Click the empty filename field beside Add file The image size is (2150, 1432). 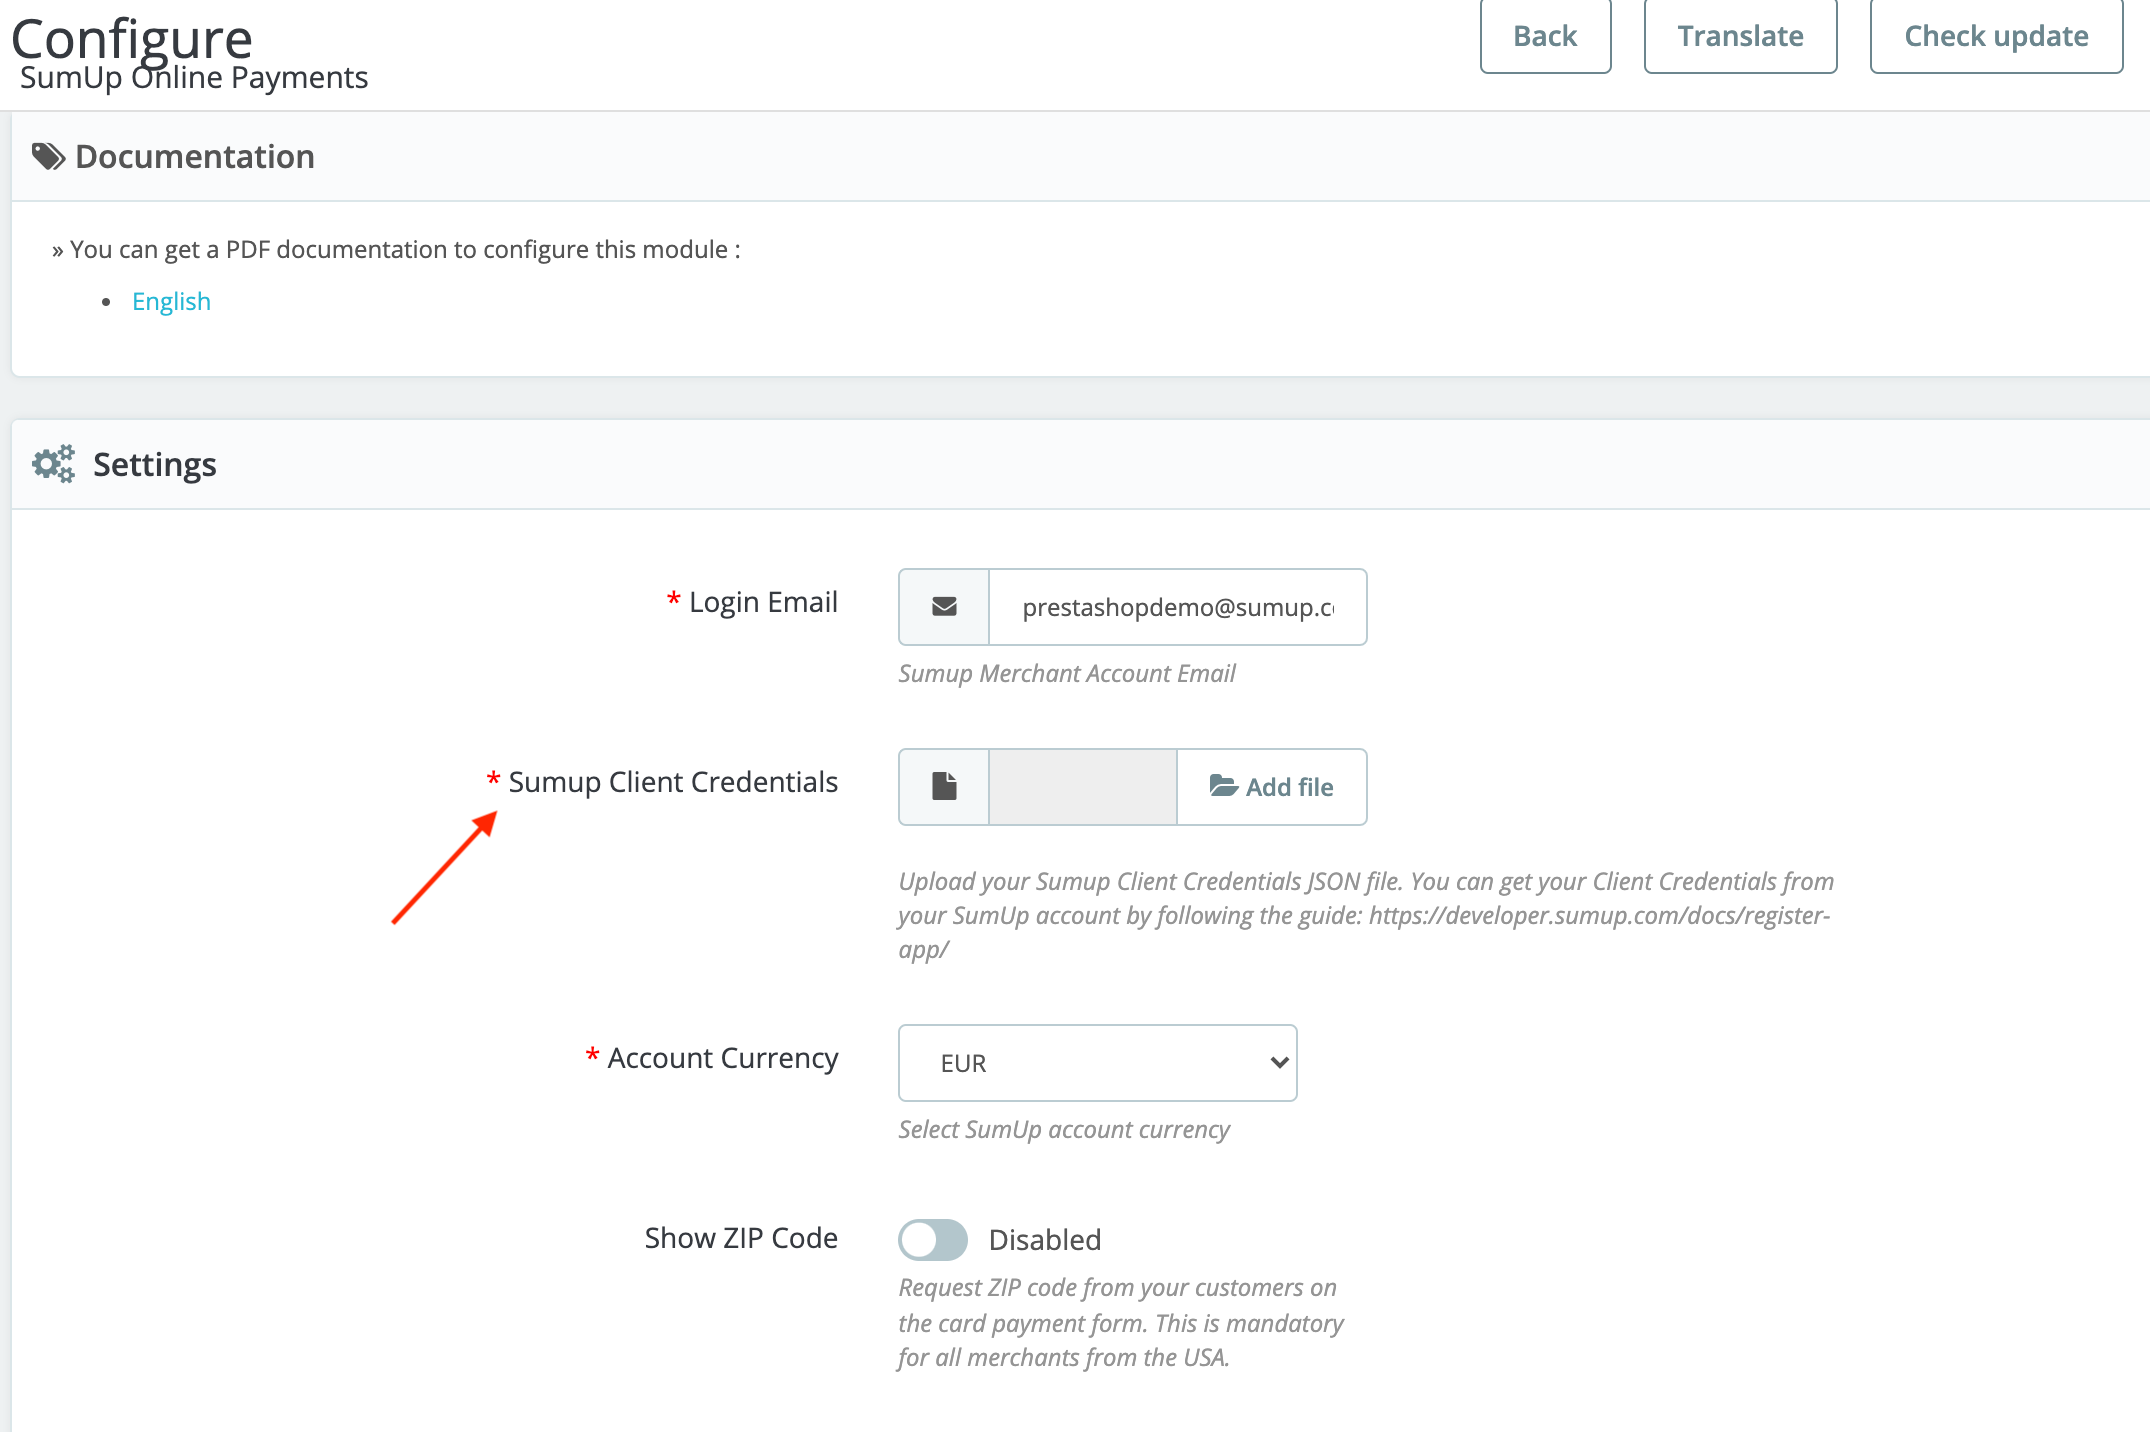tap(1082, 787)
